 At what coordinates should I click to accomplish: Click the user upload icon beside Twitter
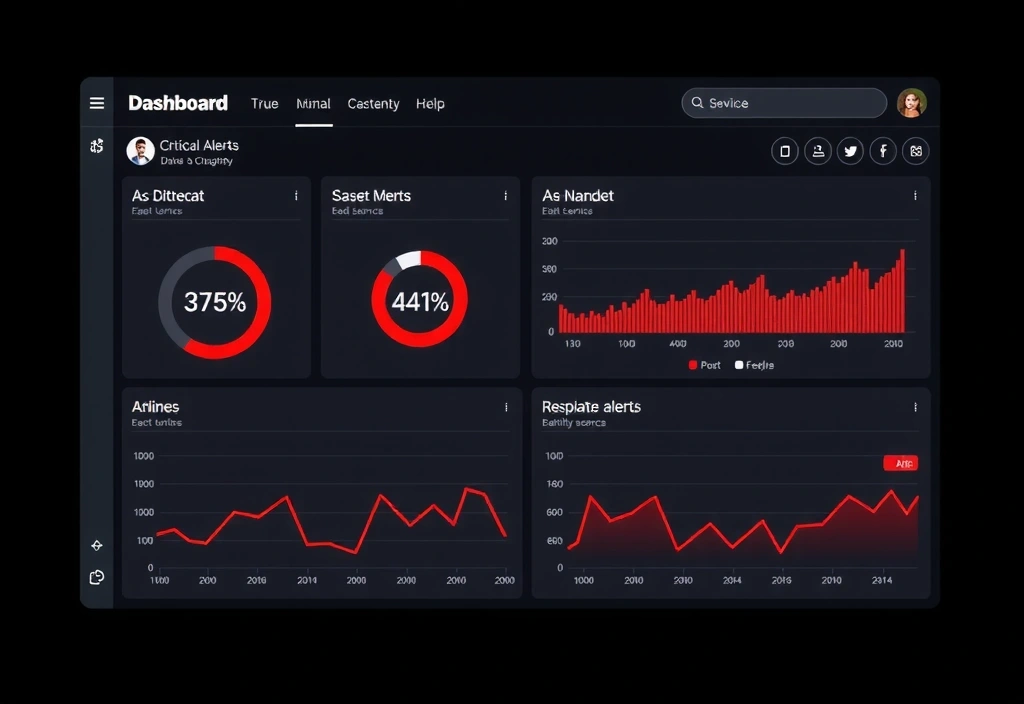818,151
